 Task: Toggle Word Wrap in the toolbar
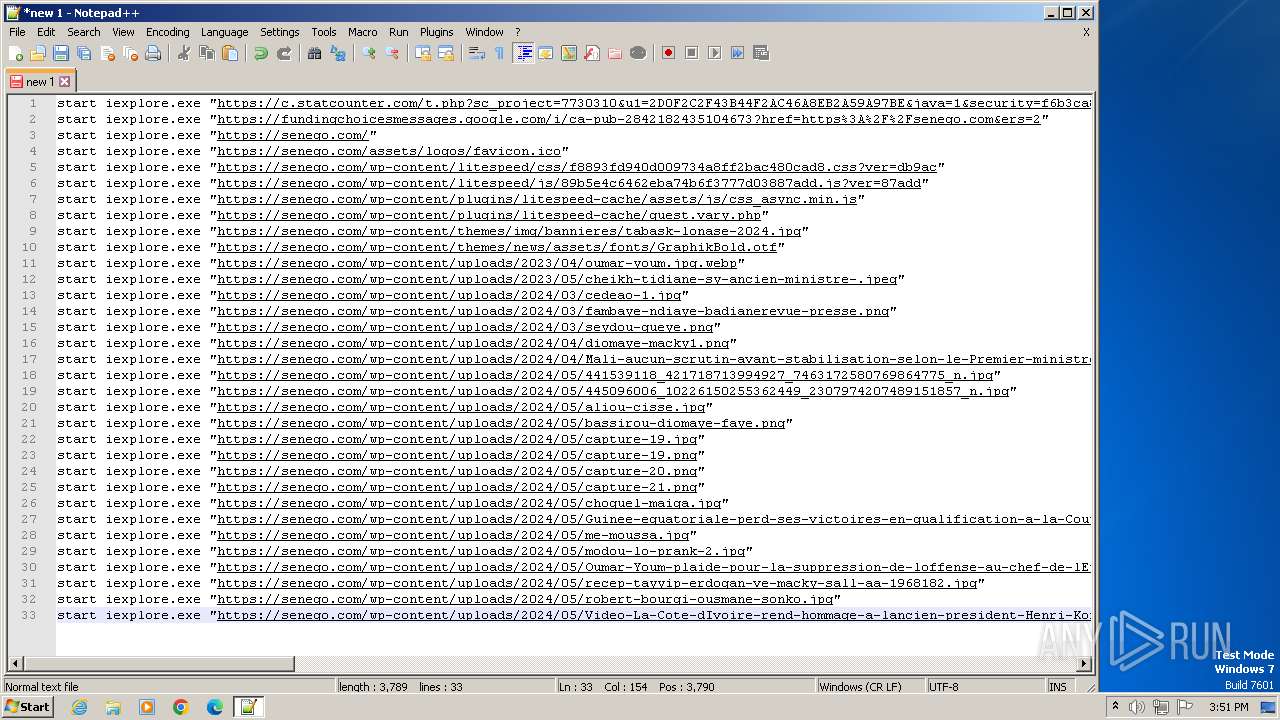pos(477,53)
